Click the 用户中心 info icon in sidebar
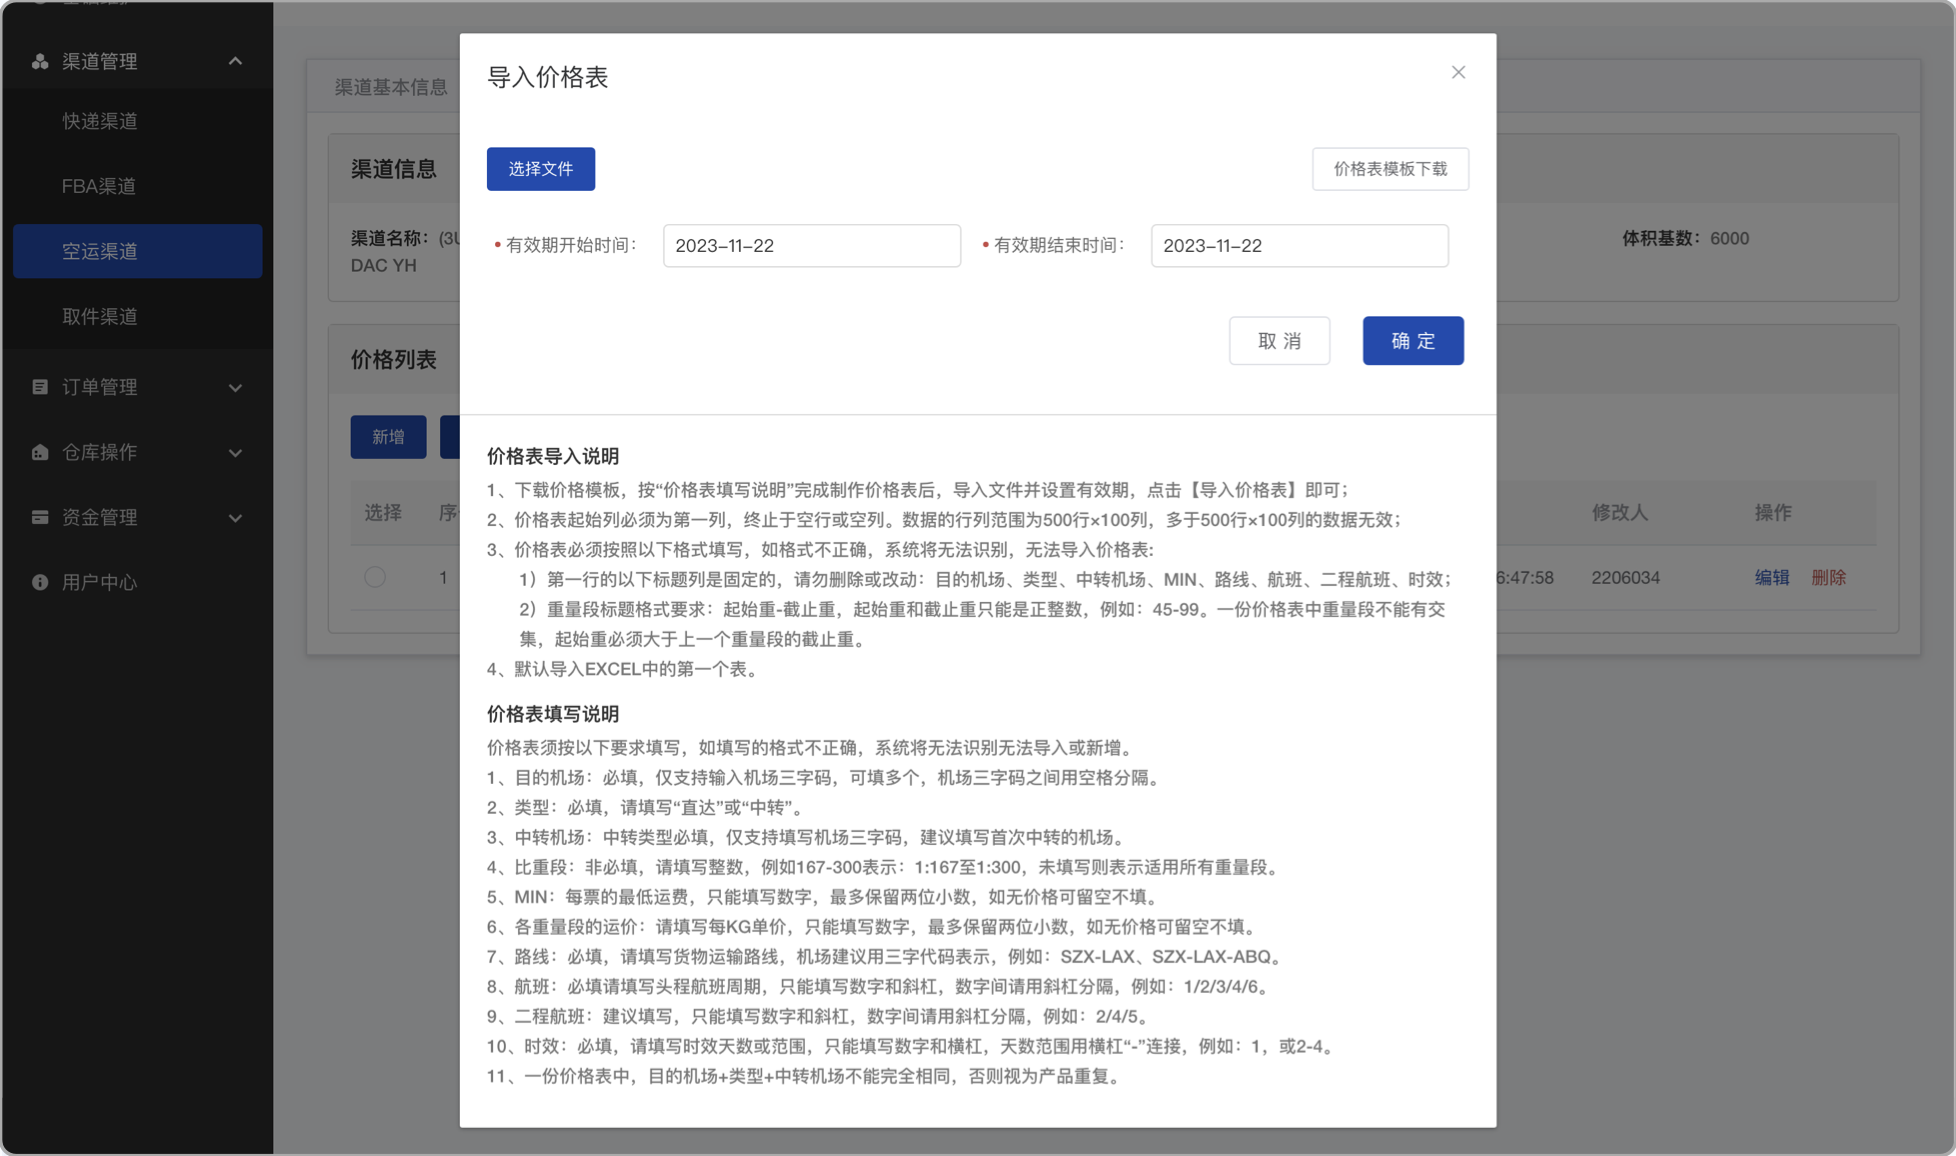Viewport: 1956px width, 1156px height. pos(39,582)
